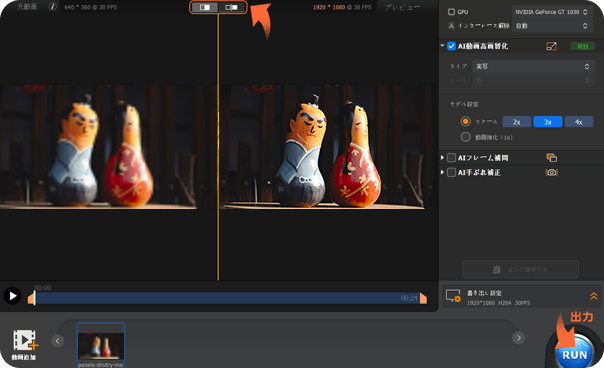This screenshot has height=368, width=604.
Task: Enable the AI手ぶれ補正 checkbox
Action: 451,172
